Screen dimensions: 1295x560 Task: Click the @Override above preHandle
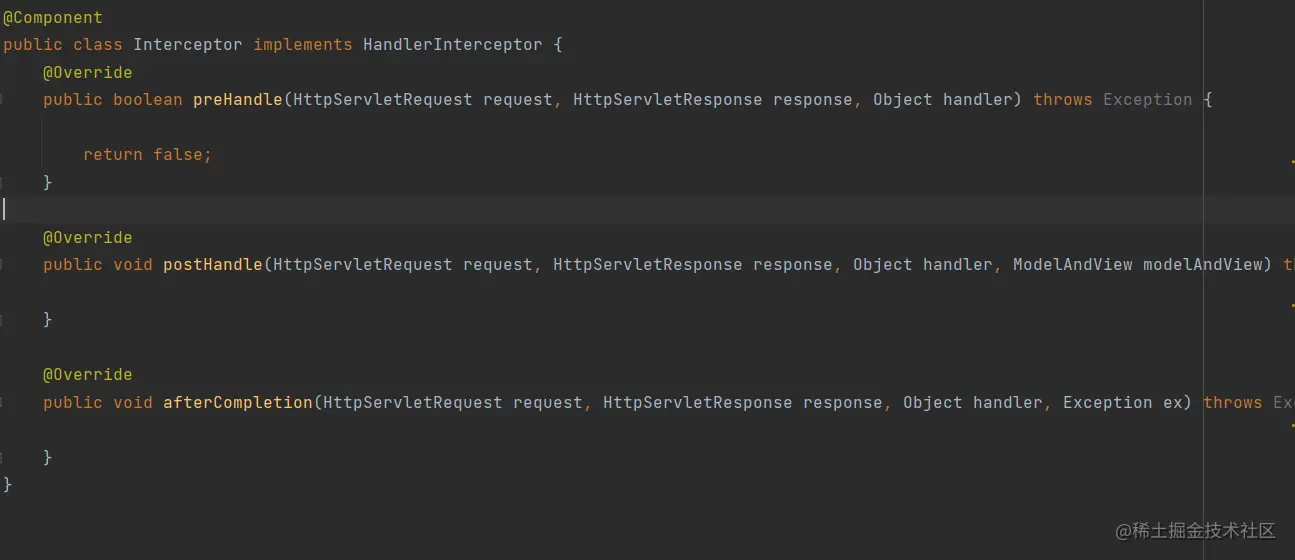point(87,72)
